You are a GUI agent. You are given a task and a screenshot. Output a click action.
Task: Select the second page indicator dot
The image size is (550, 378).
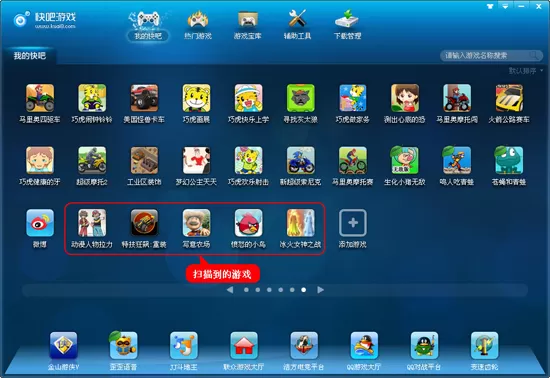[258, 290]
